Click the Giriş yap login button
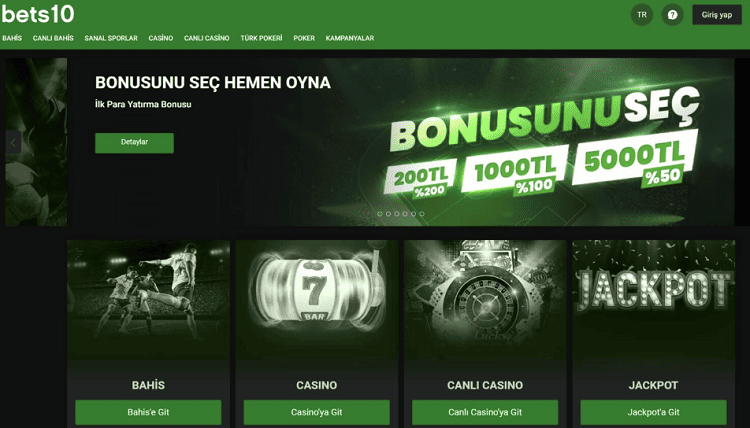The image size is (750, 428). (x=717, y=15)
